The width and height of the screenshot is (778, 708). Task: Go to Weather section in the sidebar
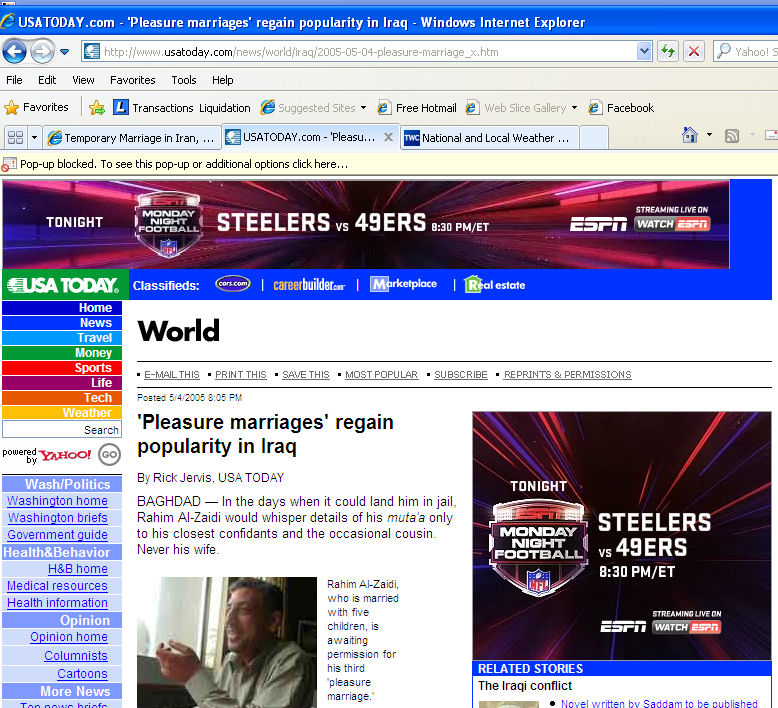[x=62, y=412]
